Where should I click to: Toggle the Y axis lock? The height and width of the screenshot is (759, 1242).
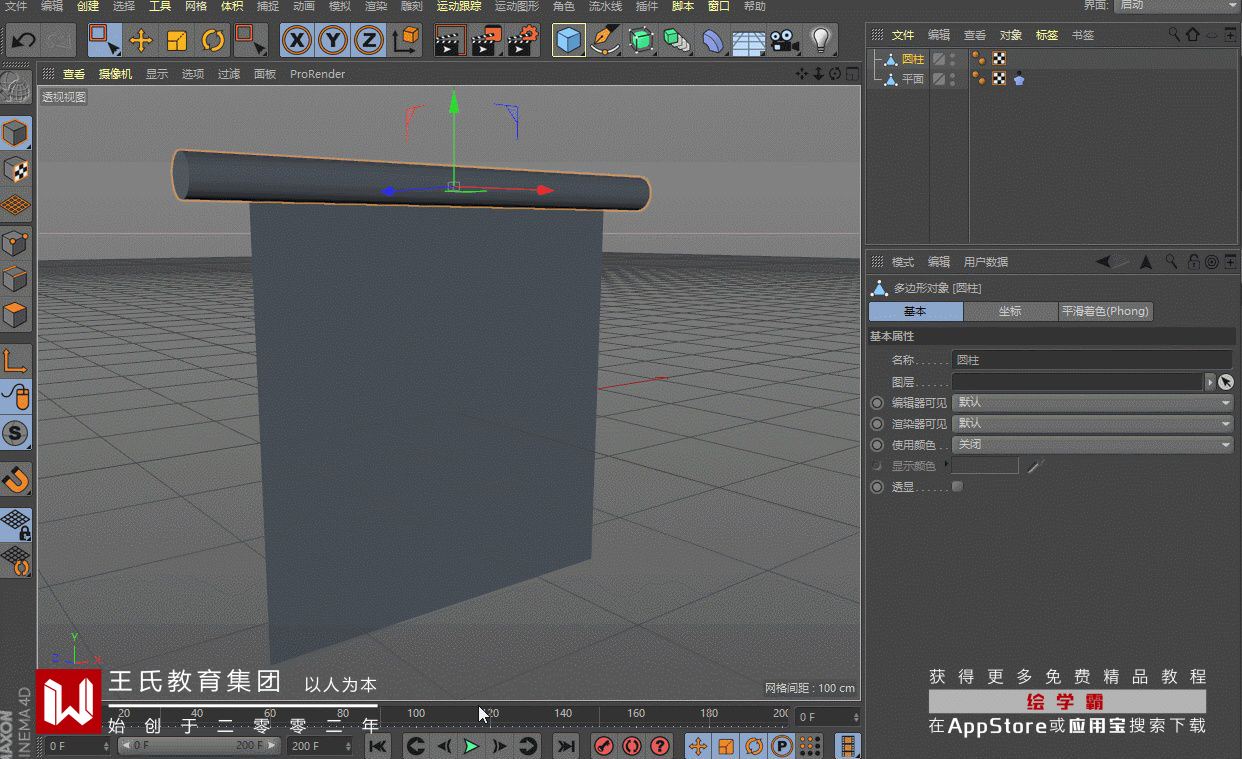pos(333,41)
